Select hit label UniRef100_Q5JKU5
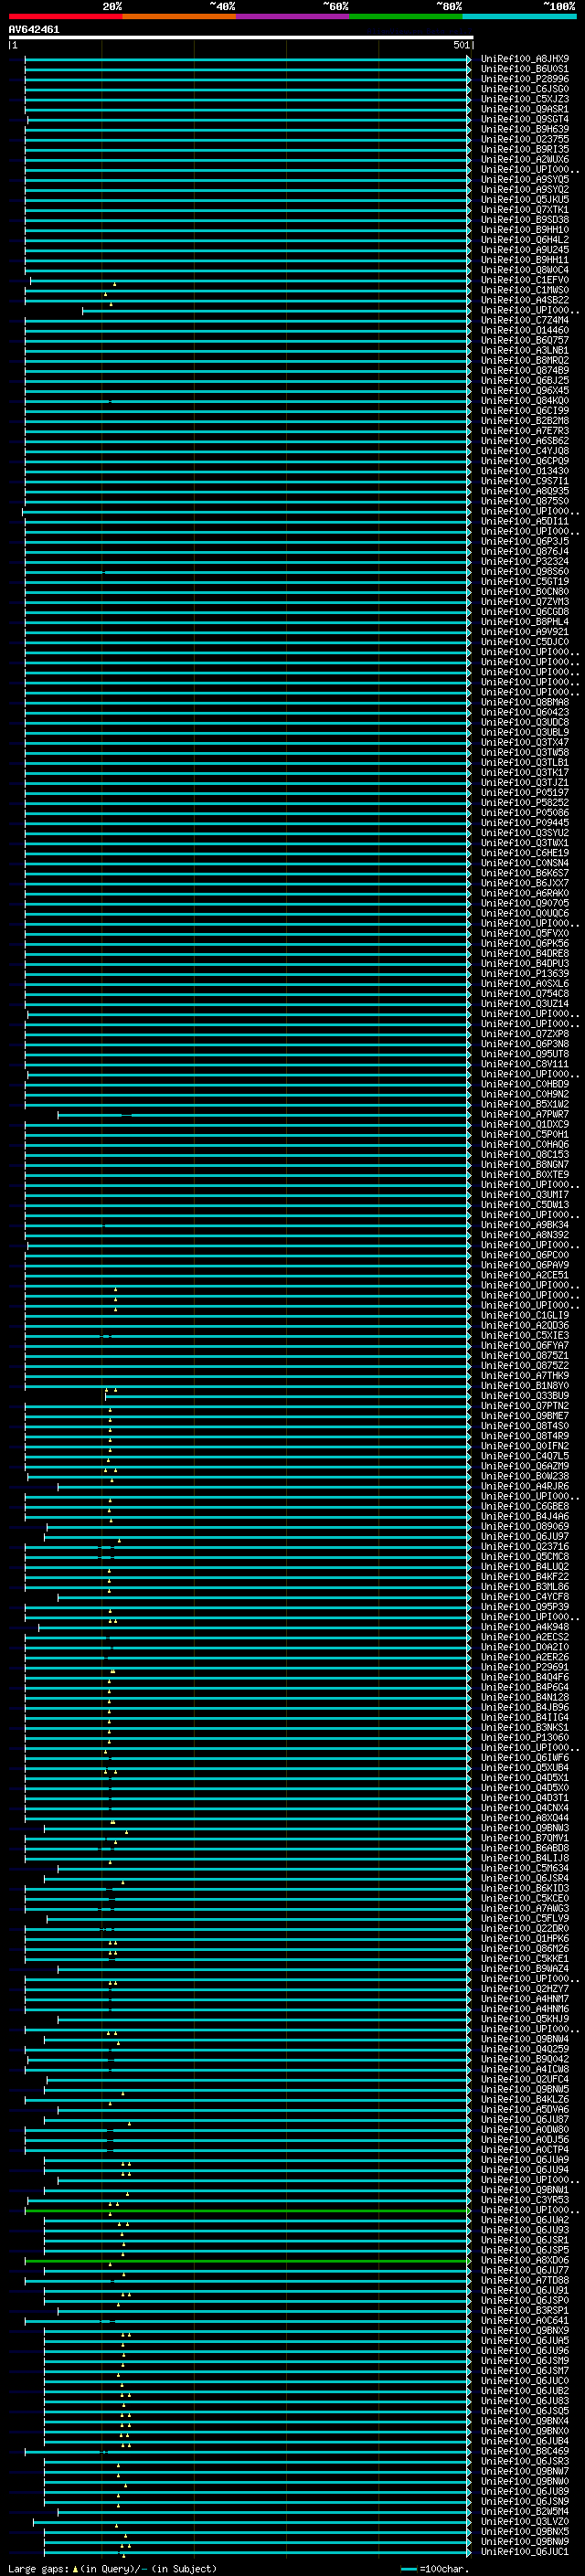This screenshot has height=2576, width=585. [525, 199]
